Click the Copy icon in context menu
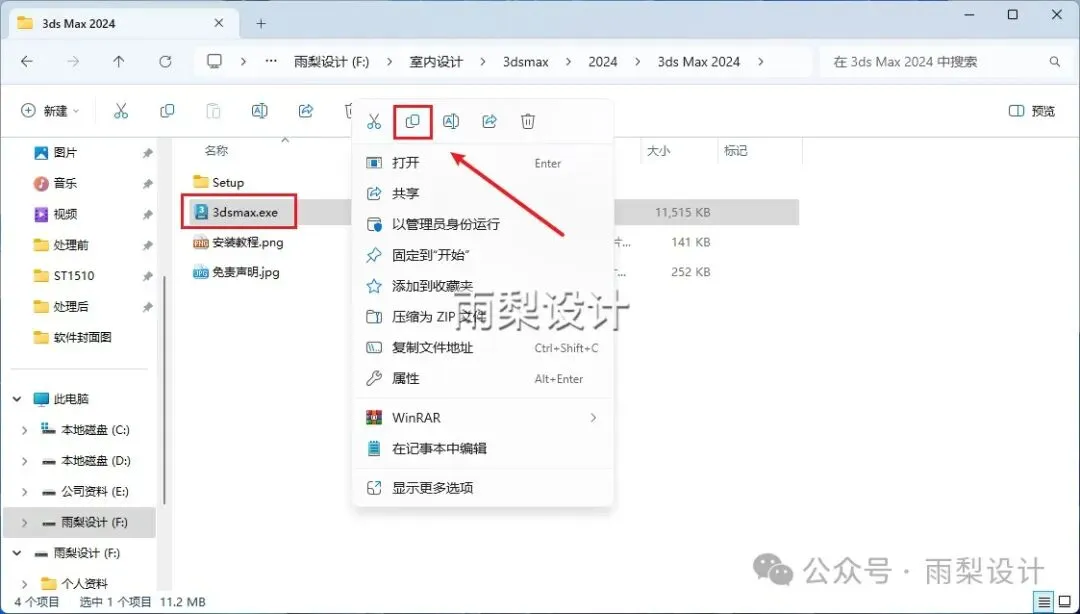 [413, 122]
